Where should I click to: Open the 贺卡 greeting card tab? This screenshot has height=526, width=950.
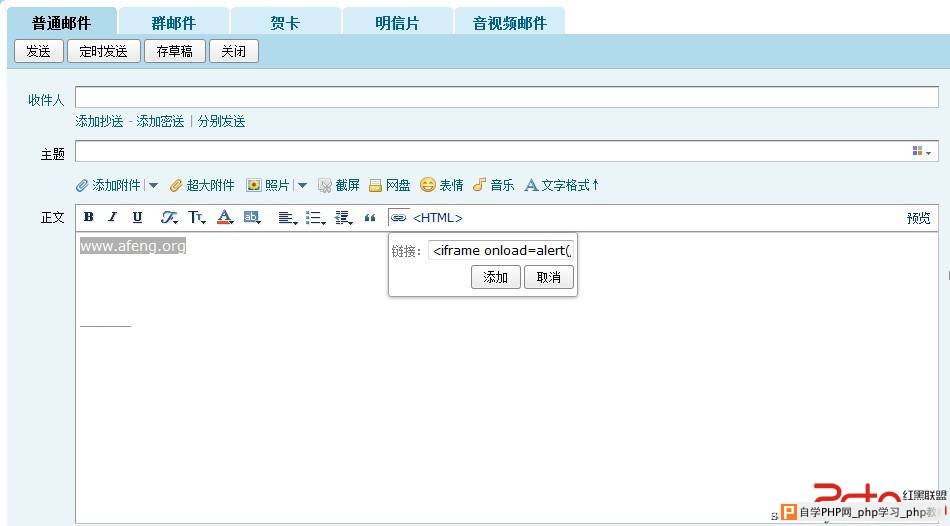click(x=285, y=22)
